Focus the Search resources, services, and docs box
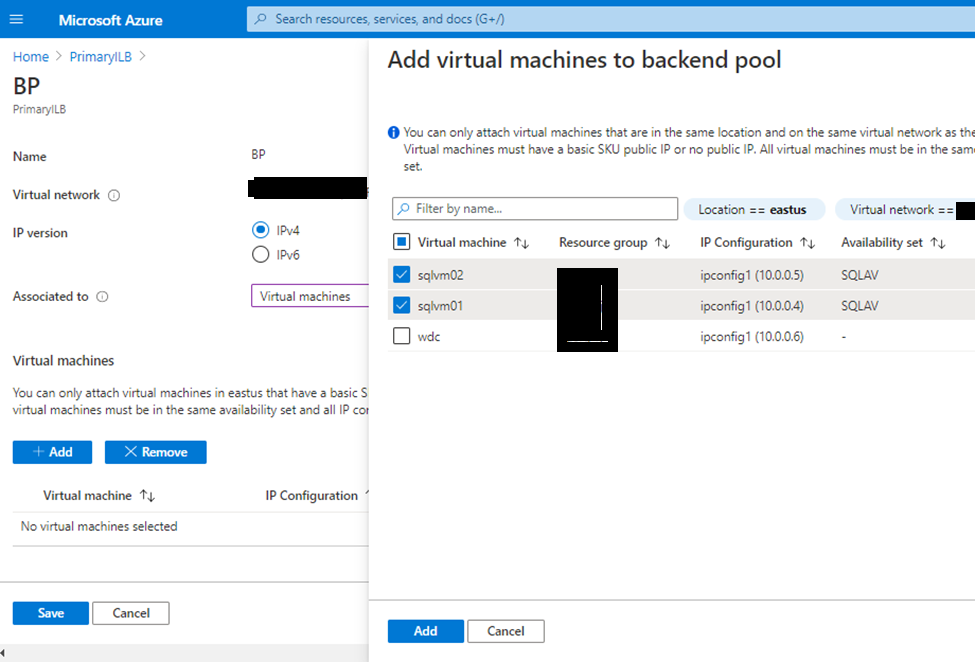975x662 pixels. pos(611,19)
